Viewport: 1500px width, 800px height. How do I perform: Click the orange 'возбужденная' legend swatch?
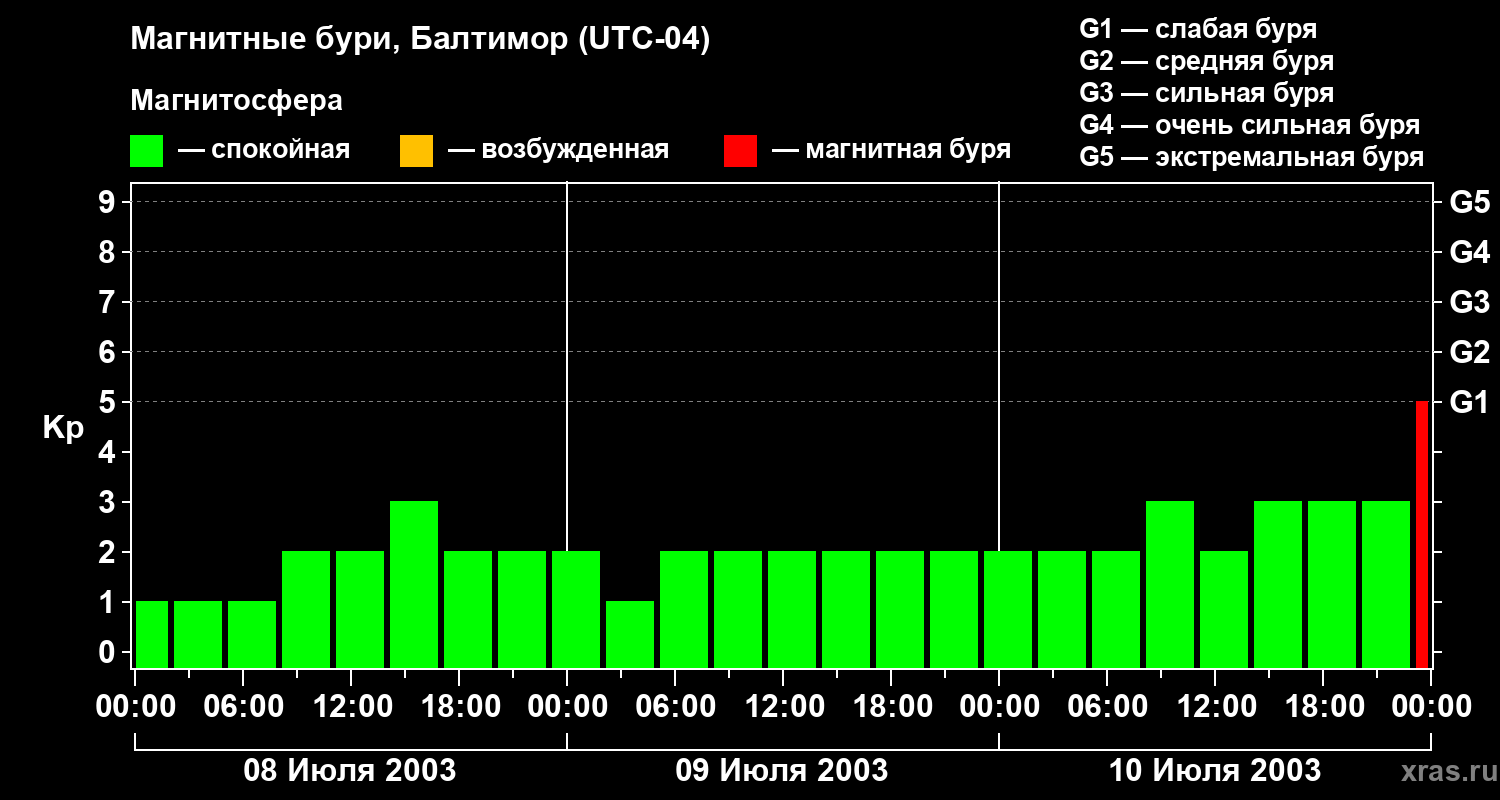[x=416, y=151]
